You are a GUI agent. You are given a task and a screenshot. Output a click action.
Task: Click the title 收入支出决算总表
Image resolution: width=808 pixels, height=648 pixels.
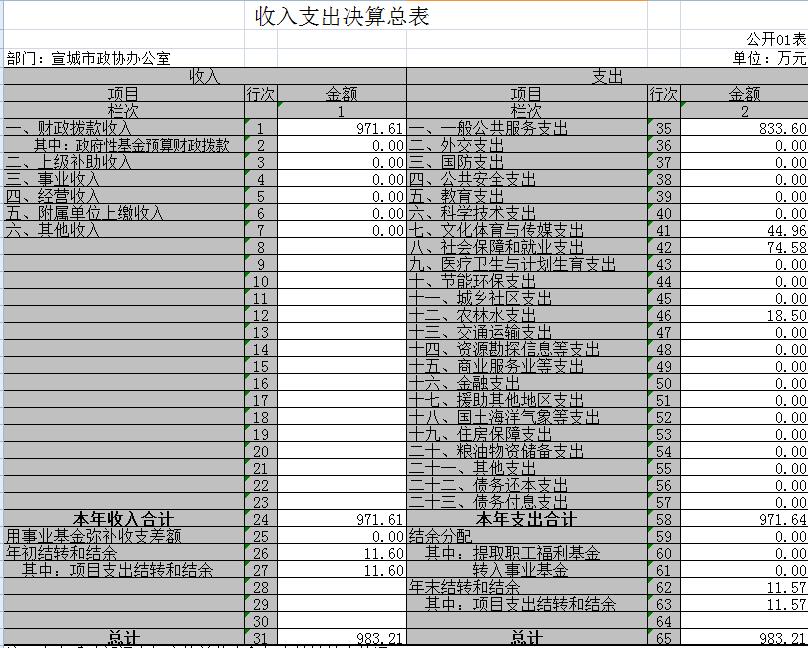pos(342,17)
